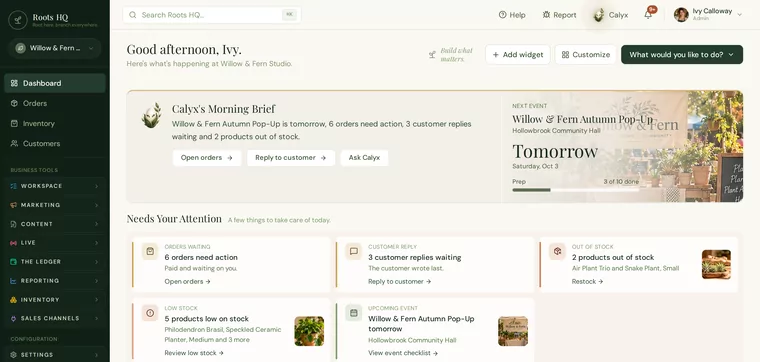Click the Ask Calyx button
Image resolution: width=760 pixels, height=362 pixels.
point(364,158)
